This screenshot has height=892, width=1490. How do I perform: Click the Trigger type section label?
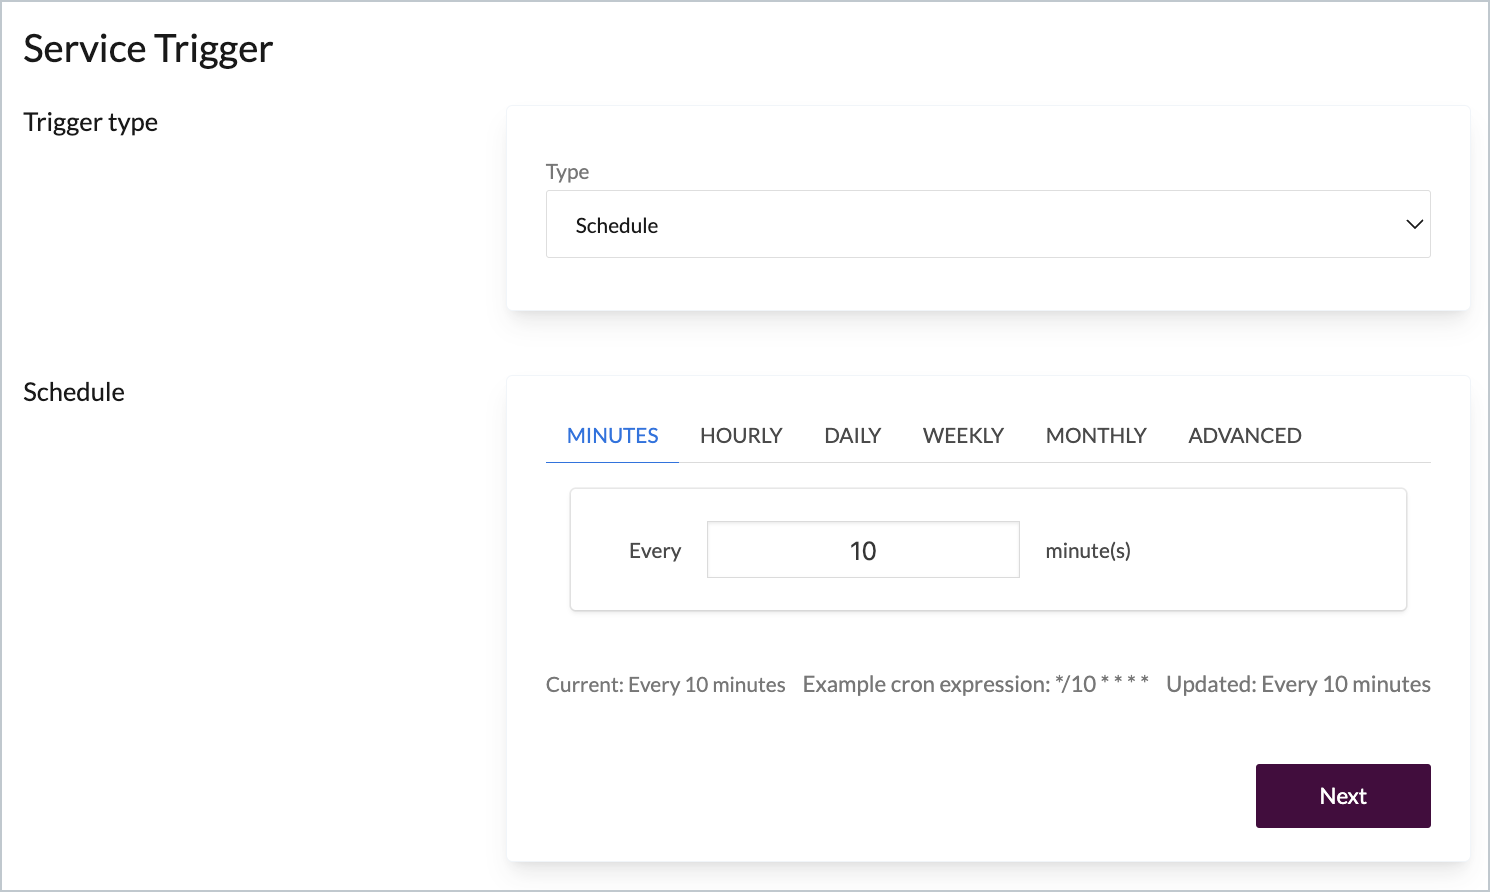tap(91, 122)
